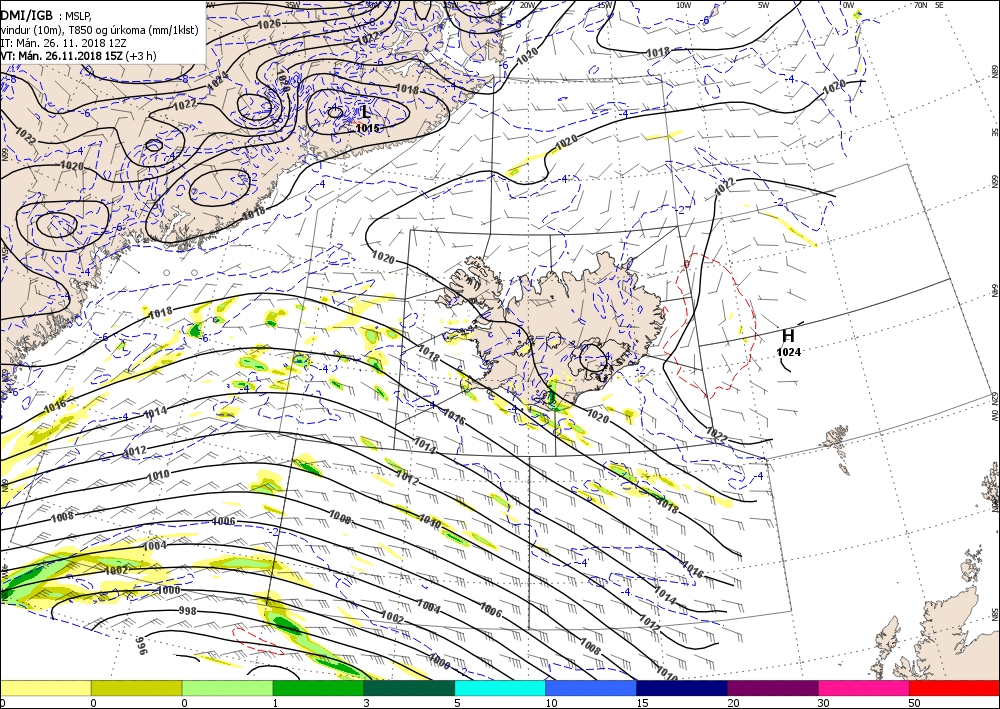Select the pink legend color swatch
Image resolution: width=1000 pixels, height=709 pixels.
864,688
